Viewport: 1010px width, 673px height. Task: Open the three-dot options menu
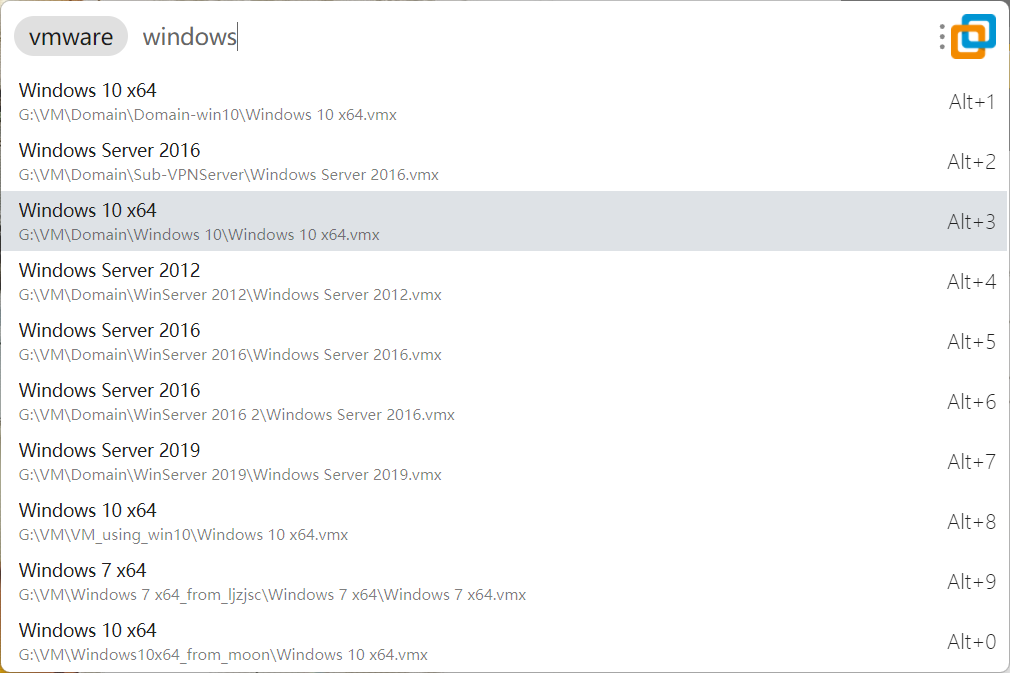tap(942, 37)
